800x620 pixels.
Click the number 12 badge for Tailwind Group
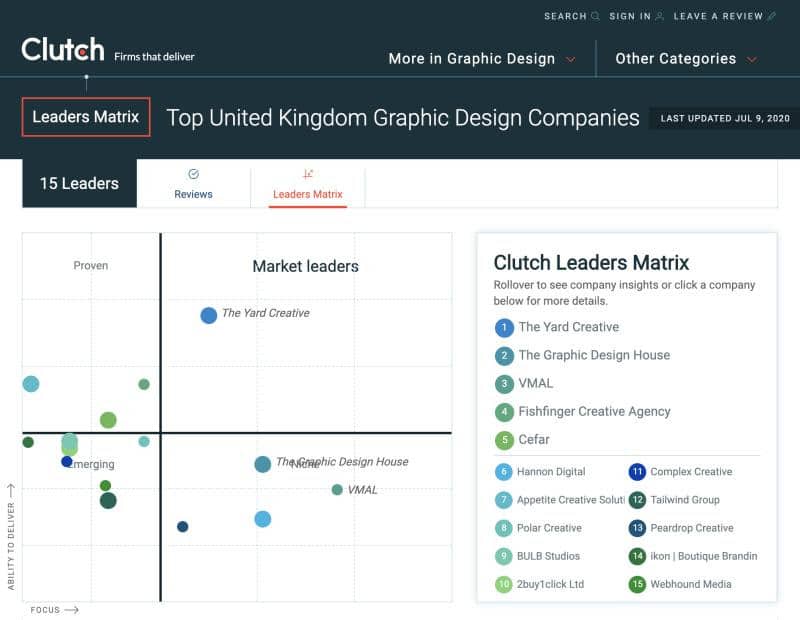[637, 500]
